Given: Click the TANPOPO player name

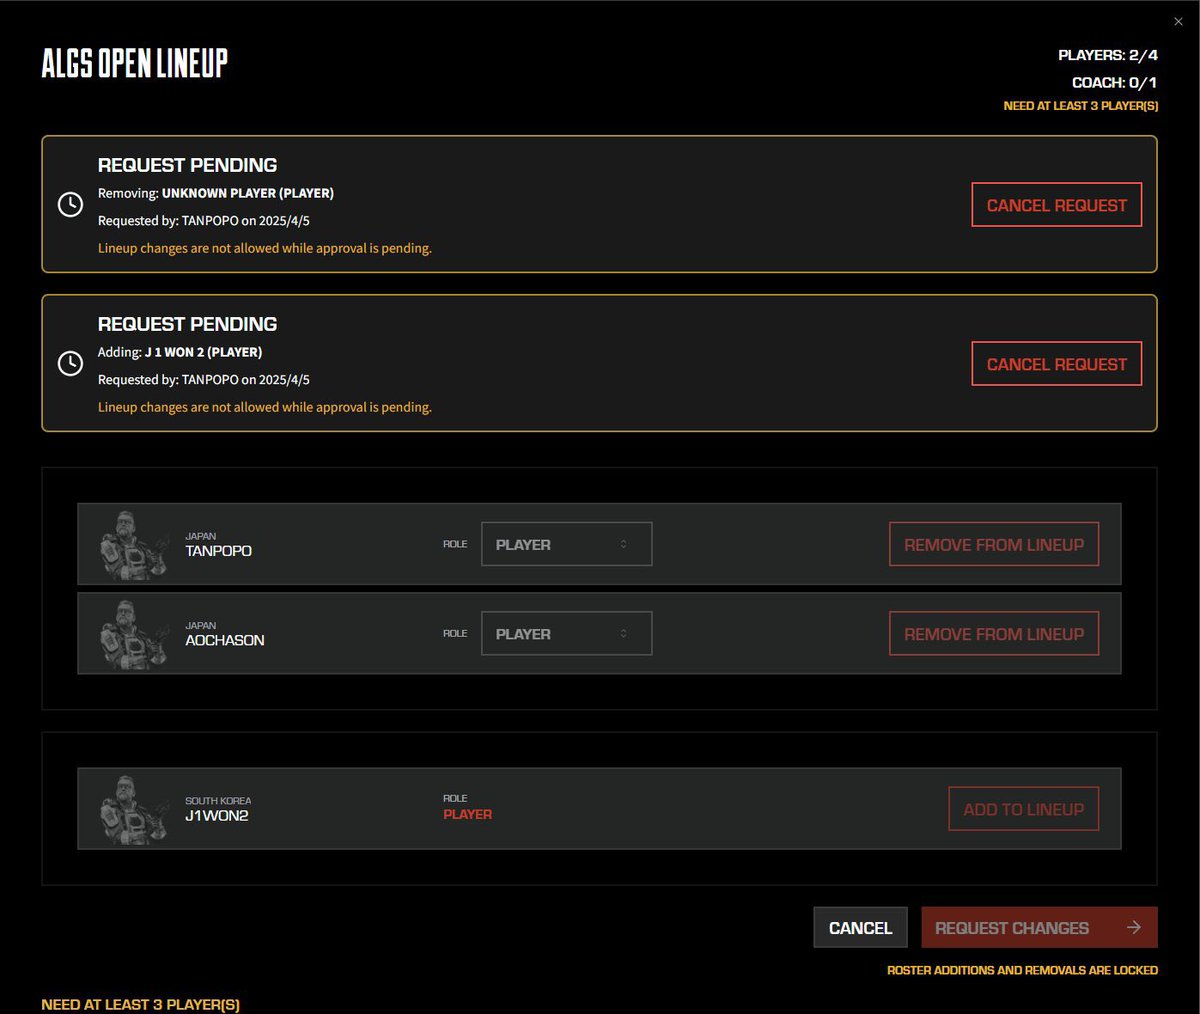Looking at the screenshot, I should tap(218, 551).
